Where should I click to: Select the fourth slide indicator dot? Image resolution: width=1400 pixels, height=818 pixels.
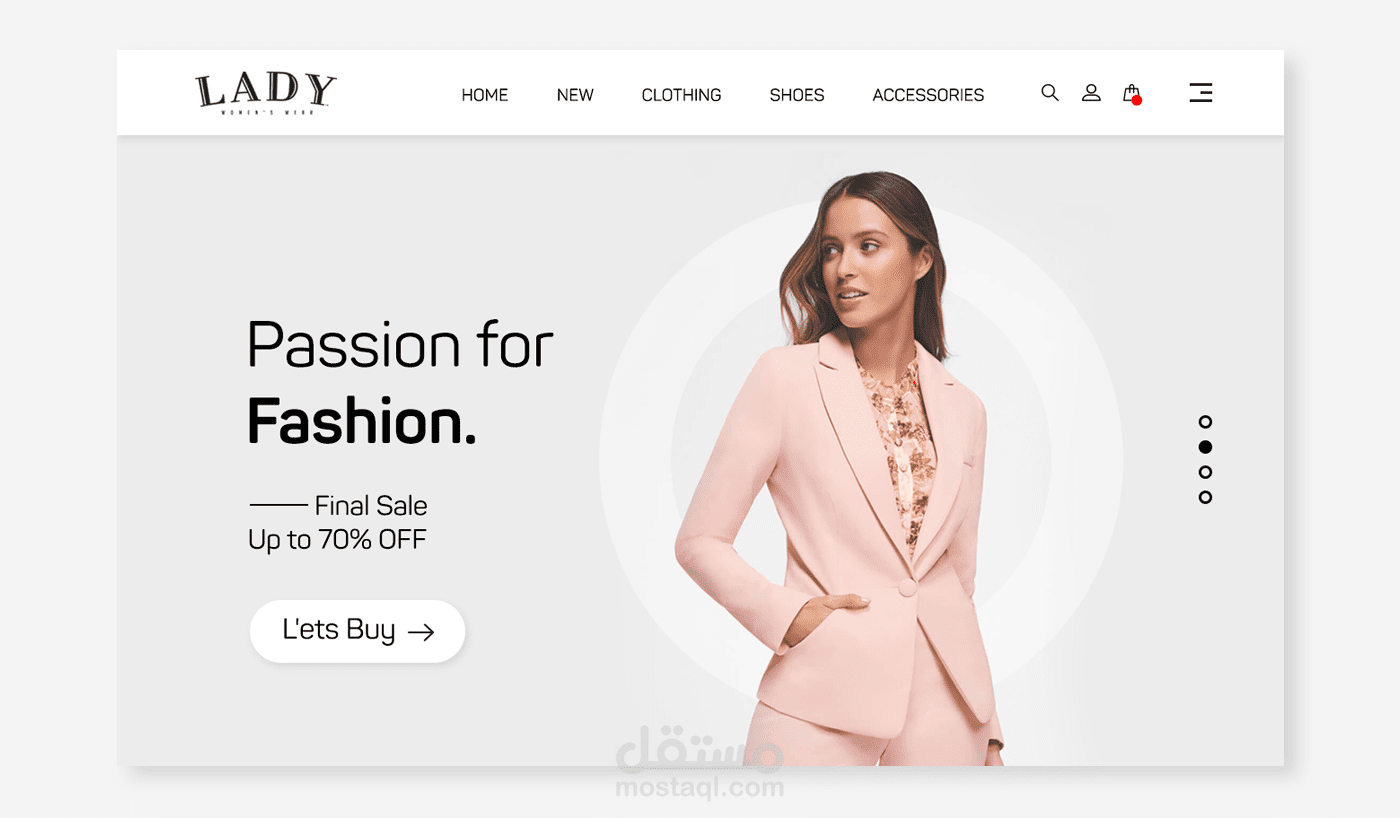pyautogui.click(x=1205, y=497)
